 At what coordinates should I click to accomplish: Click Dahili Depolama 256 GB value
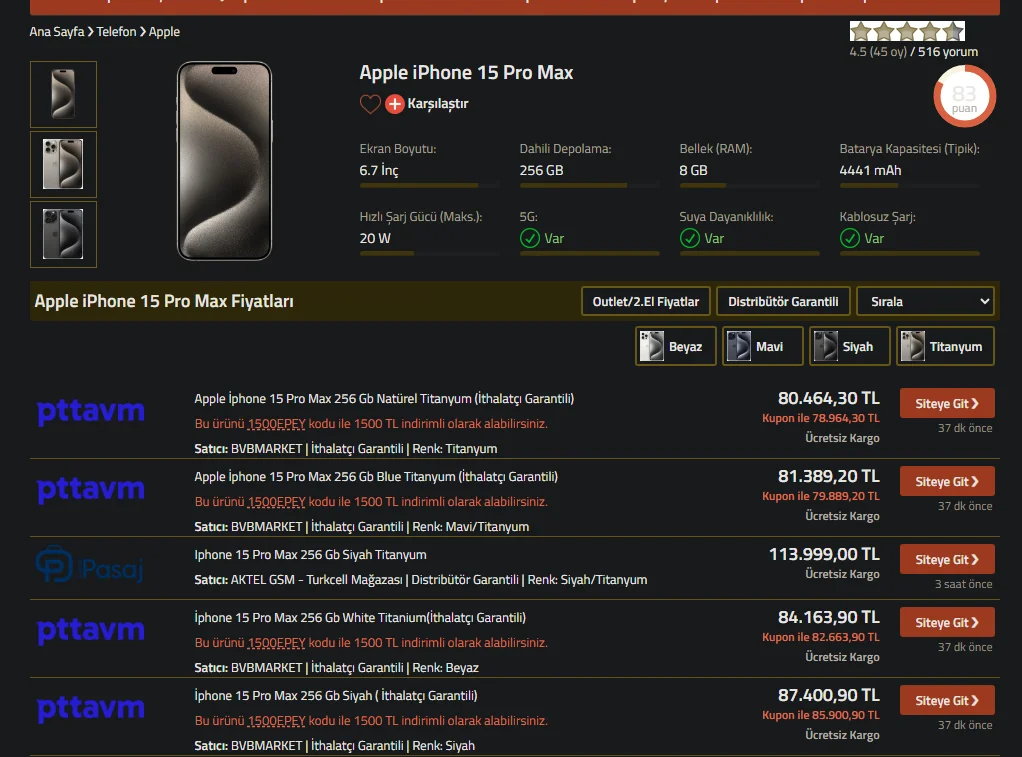click(x=541, y=170)
